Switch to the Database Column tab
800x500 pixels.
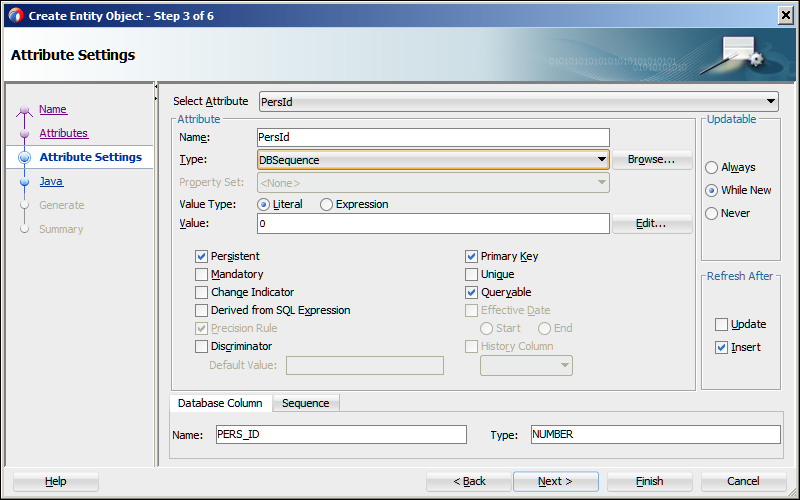tap(220, 403)
